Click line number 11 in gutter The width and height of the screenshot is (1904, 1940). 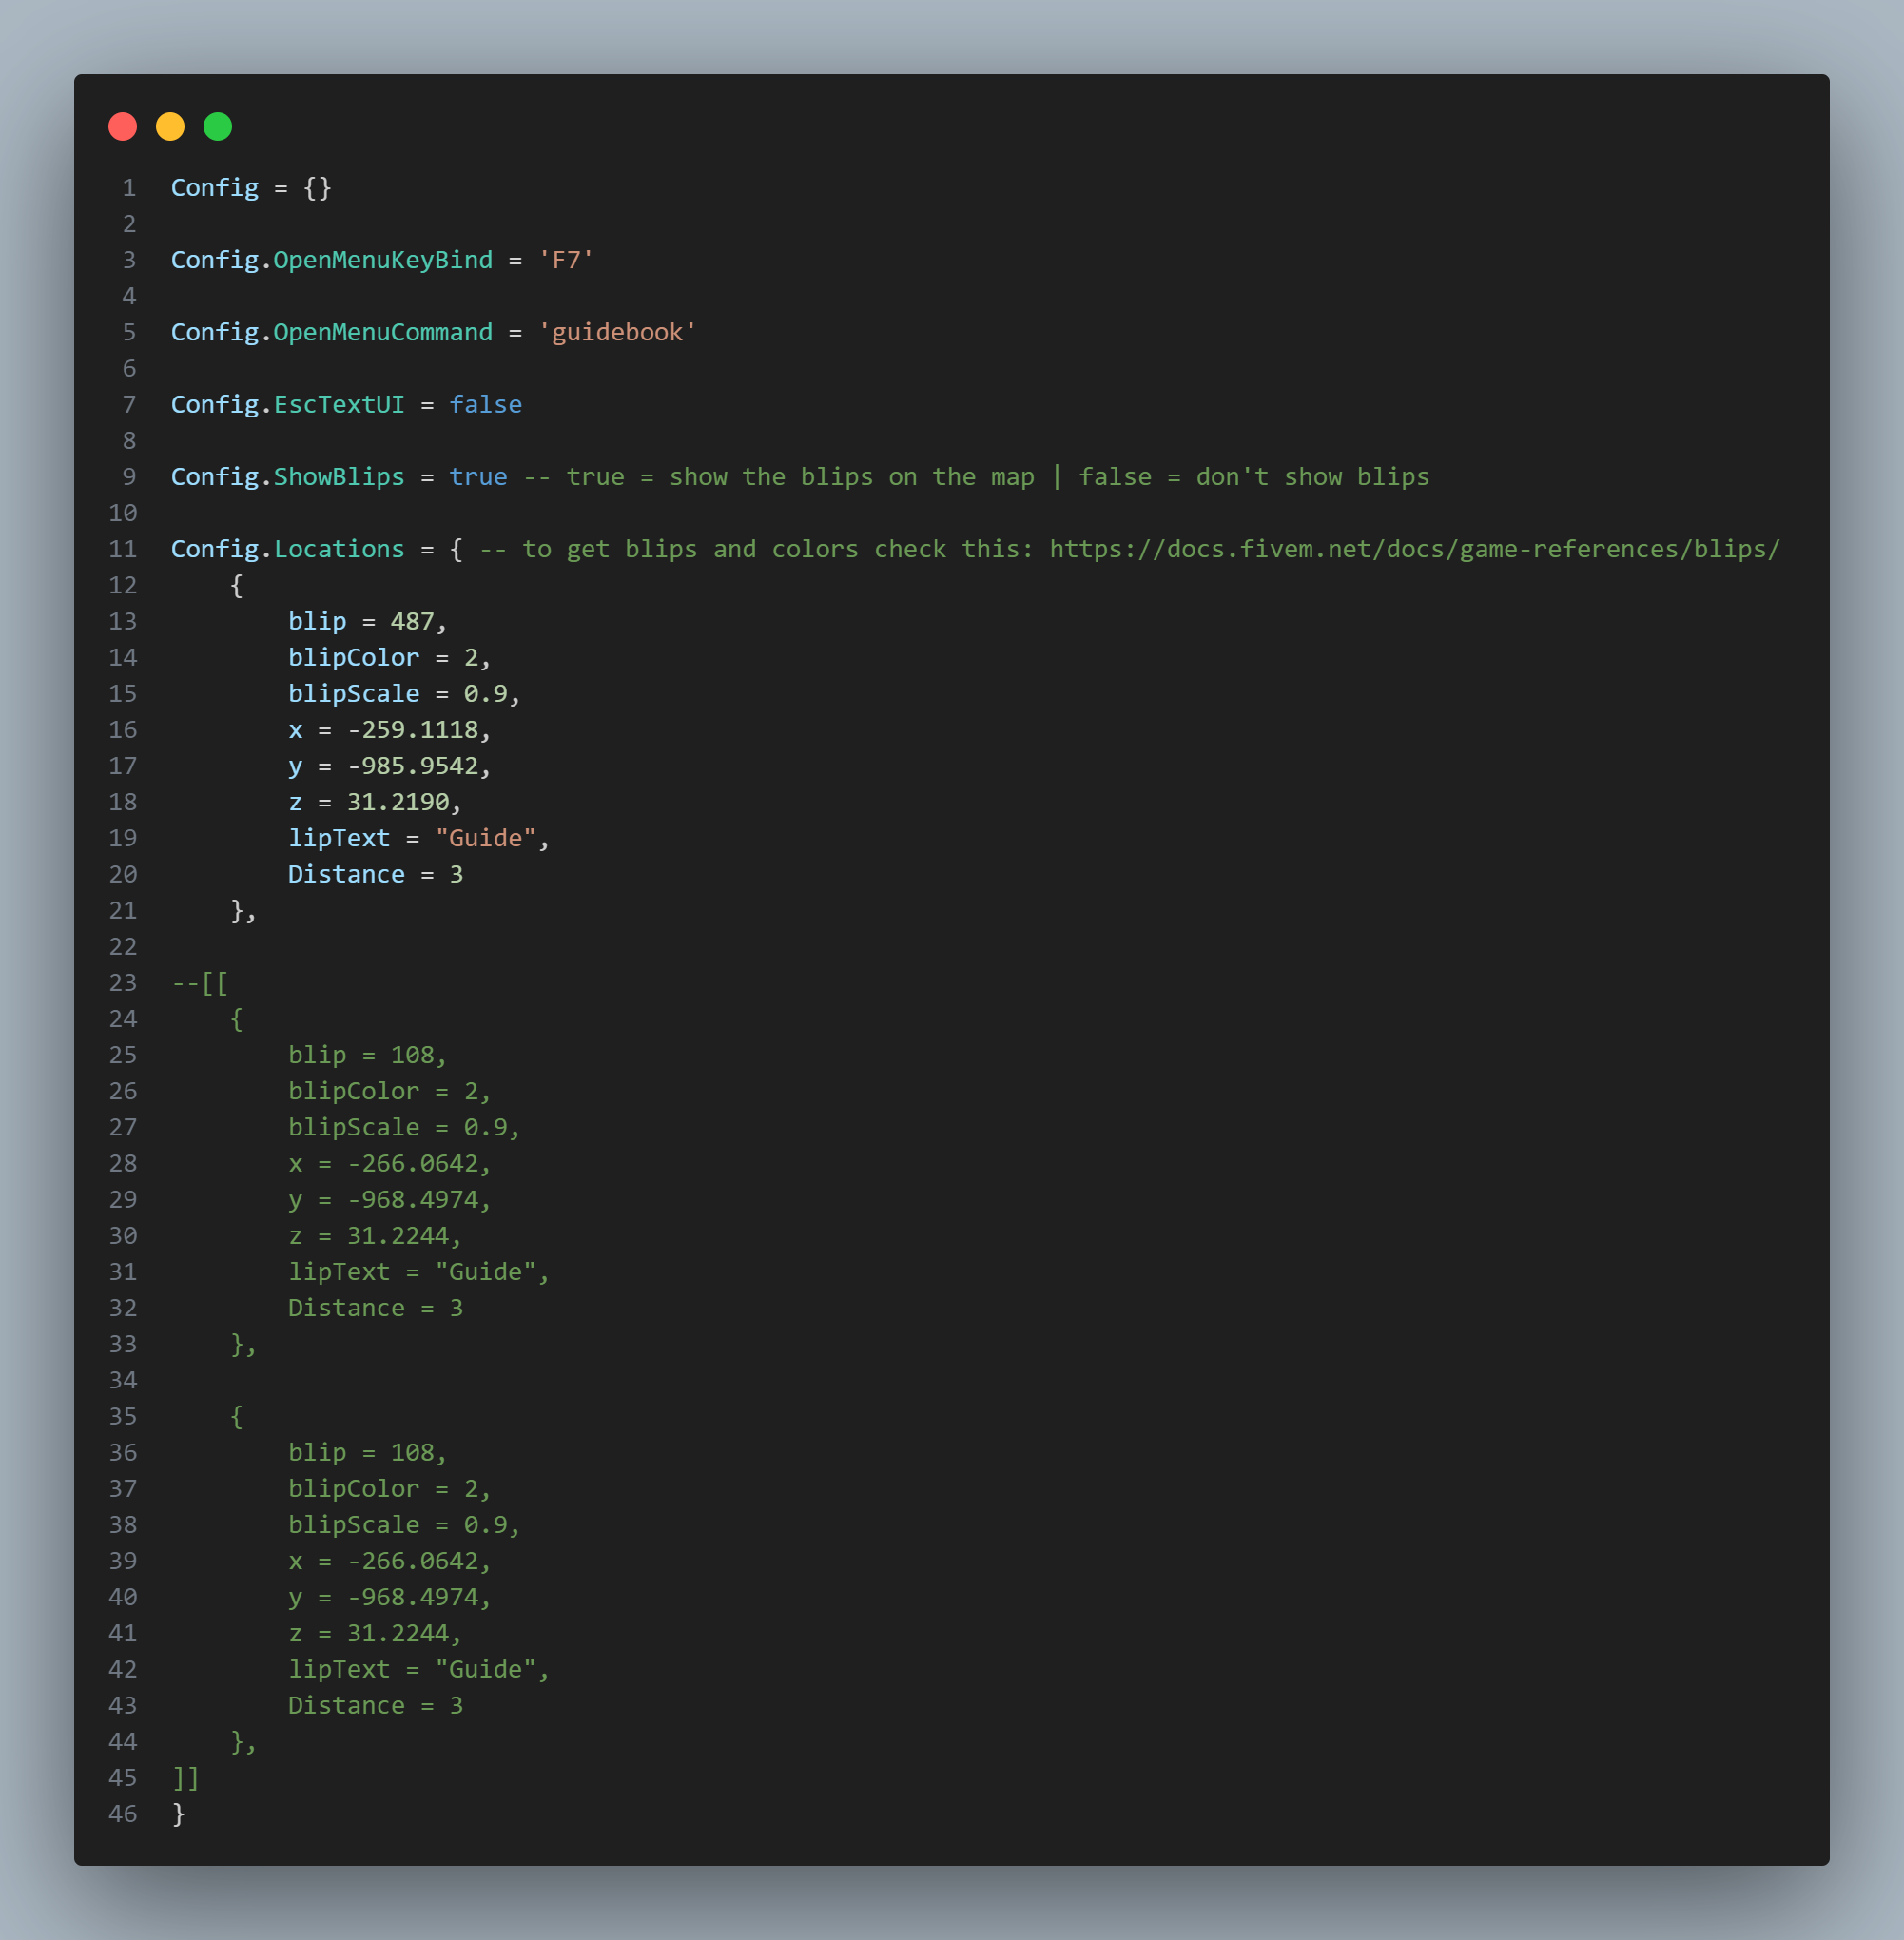tap(123, 549)
